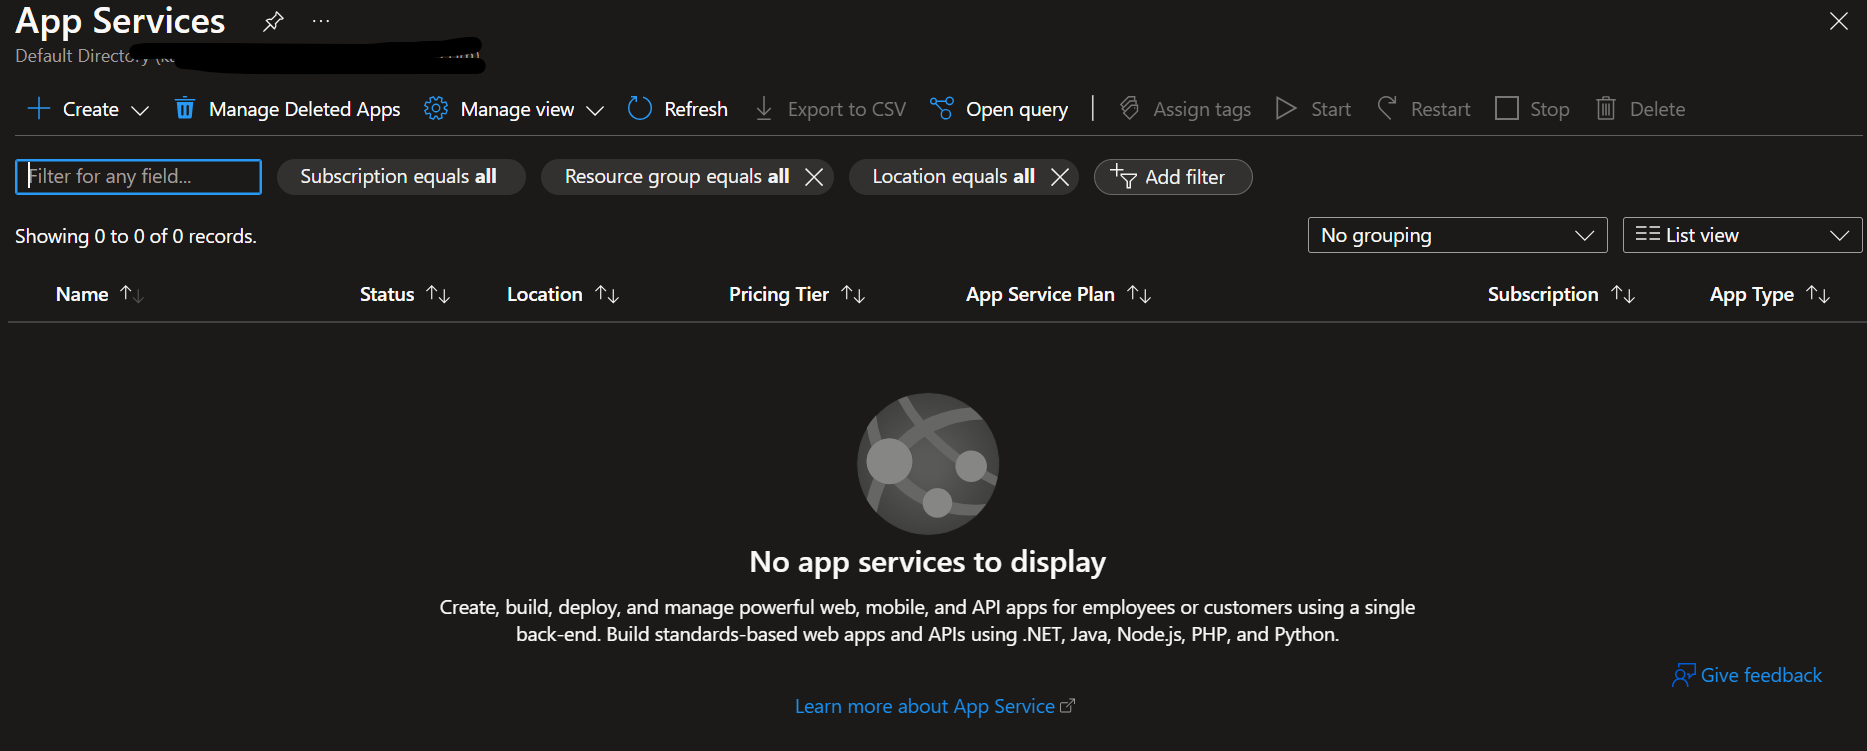Screen dimensions: 1867x751
Task: Sort by App Type column
Action: coord(1770,294)
